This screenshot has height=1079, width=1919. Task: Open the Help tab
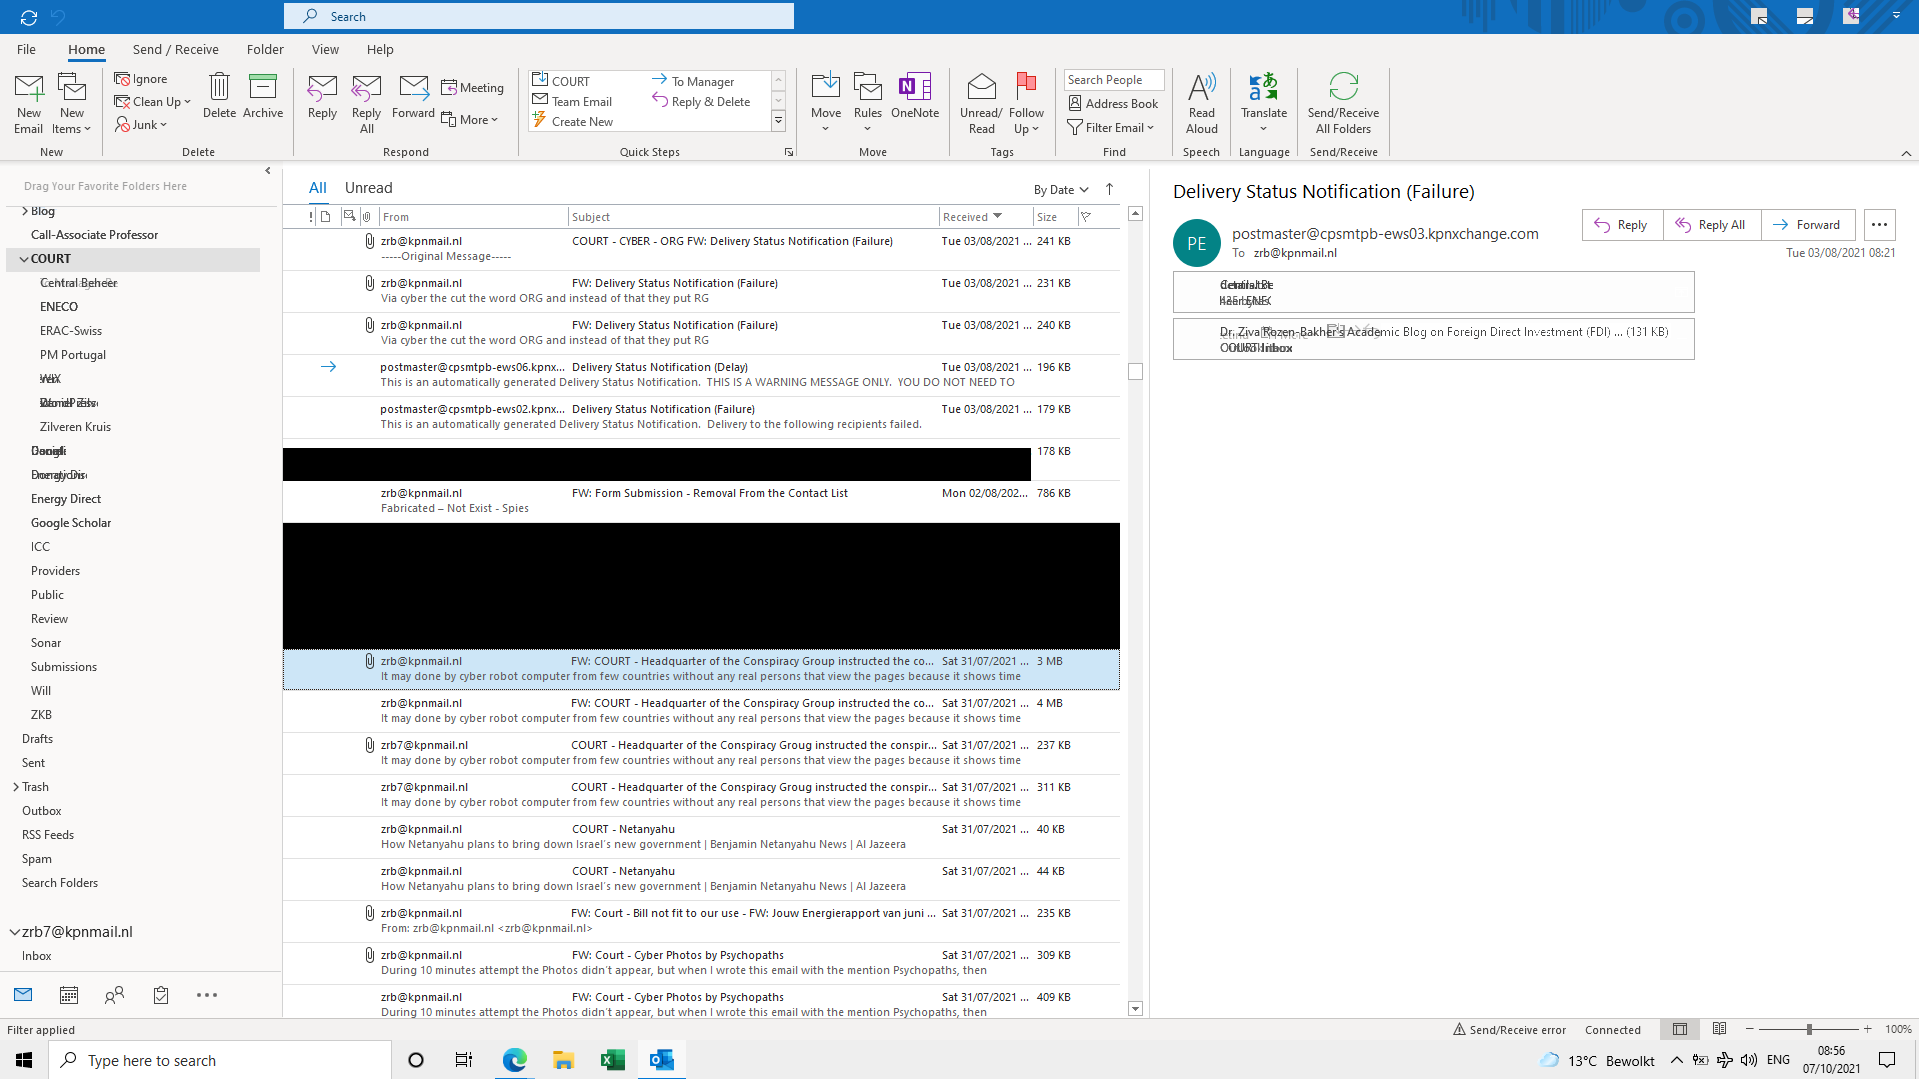[380, 49]
